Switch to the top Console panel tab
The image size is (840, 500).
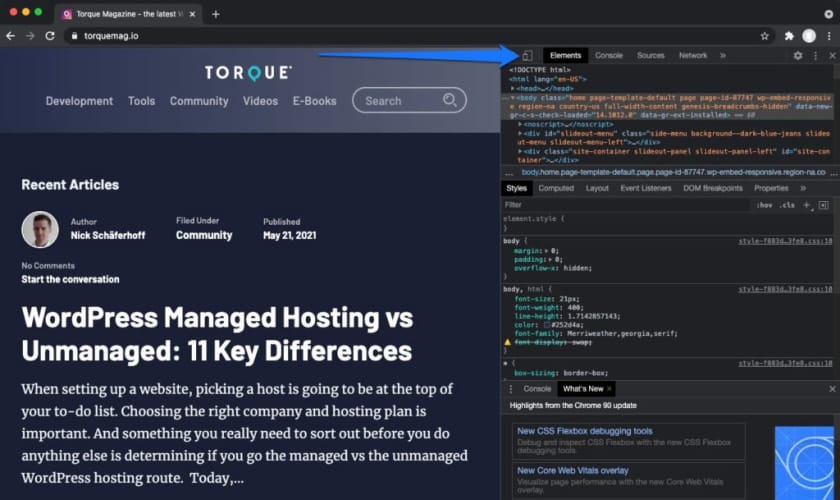click(609, 55)
